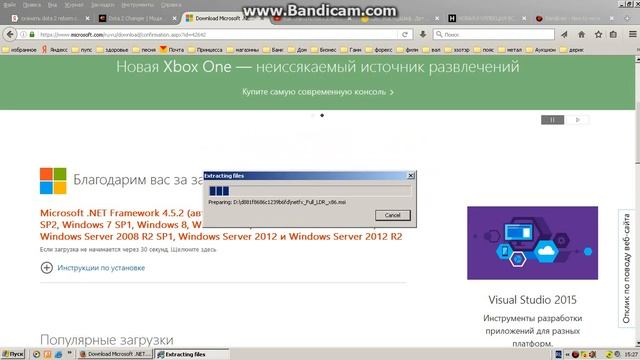
Task: Select Download Microsoft .NET taskbar button
Action: point(115,354)
